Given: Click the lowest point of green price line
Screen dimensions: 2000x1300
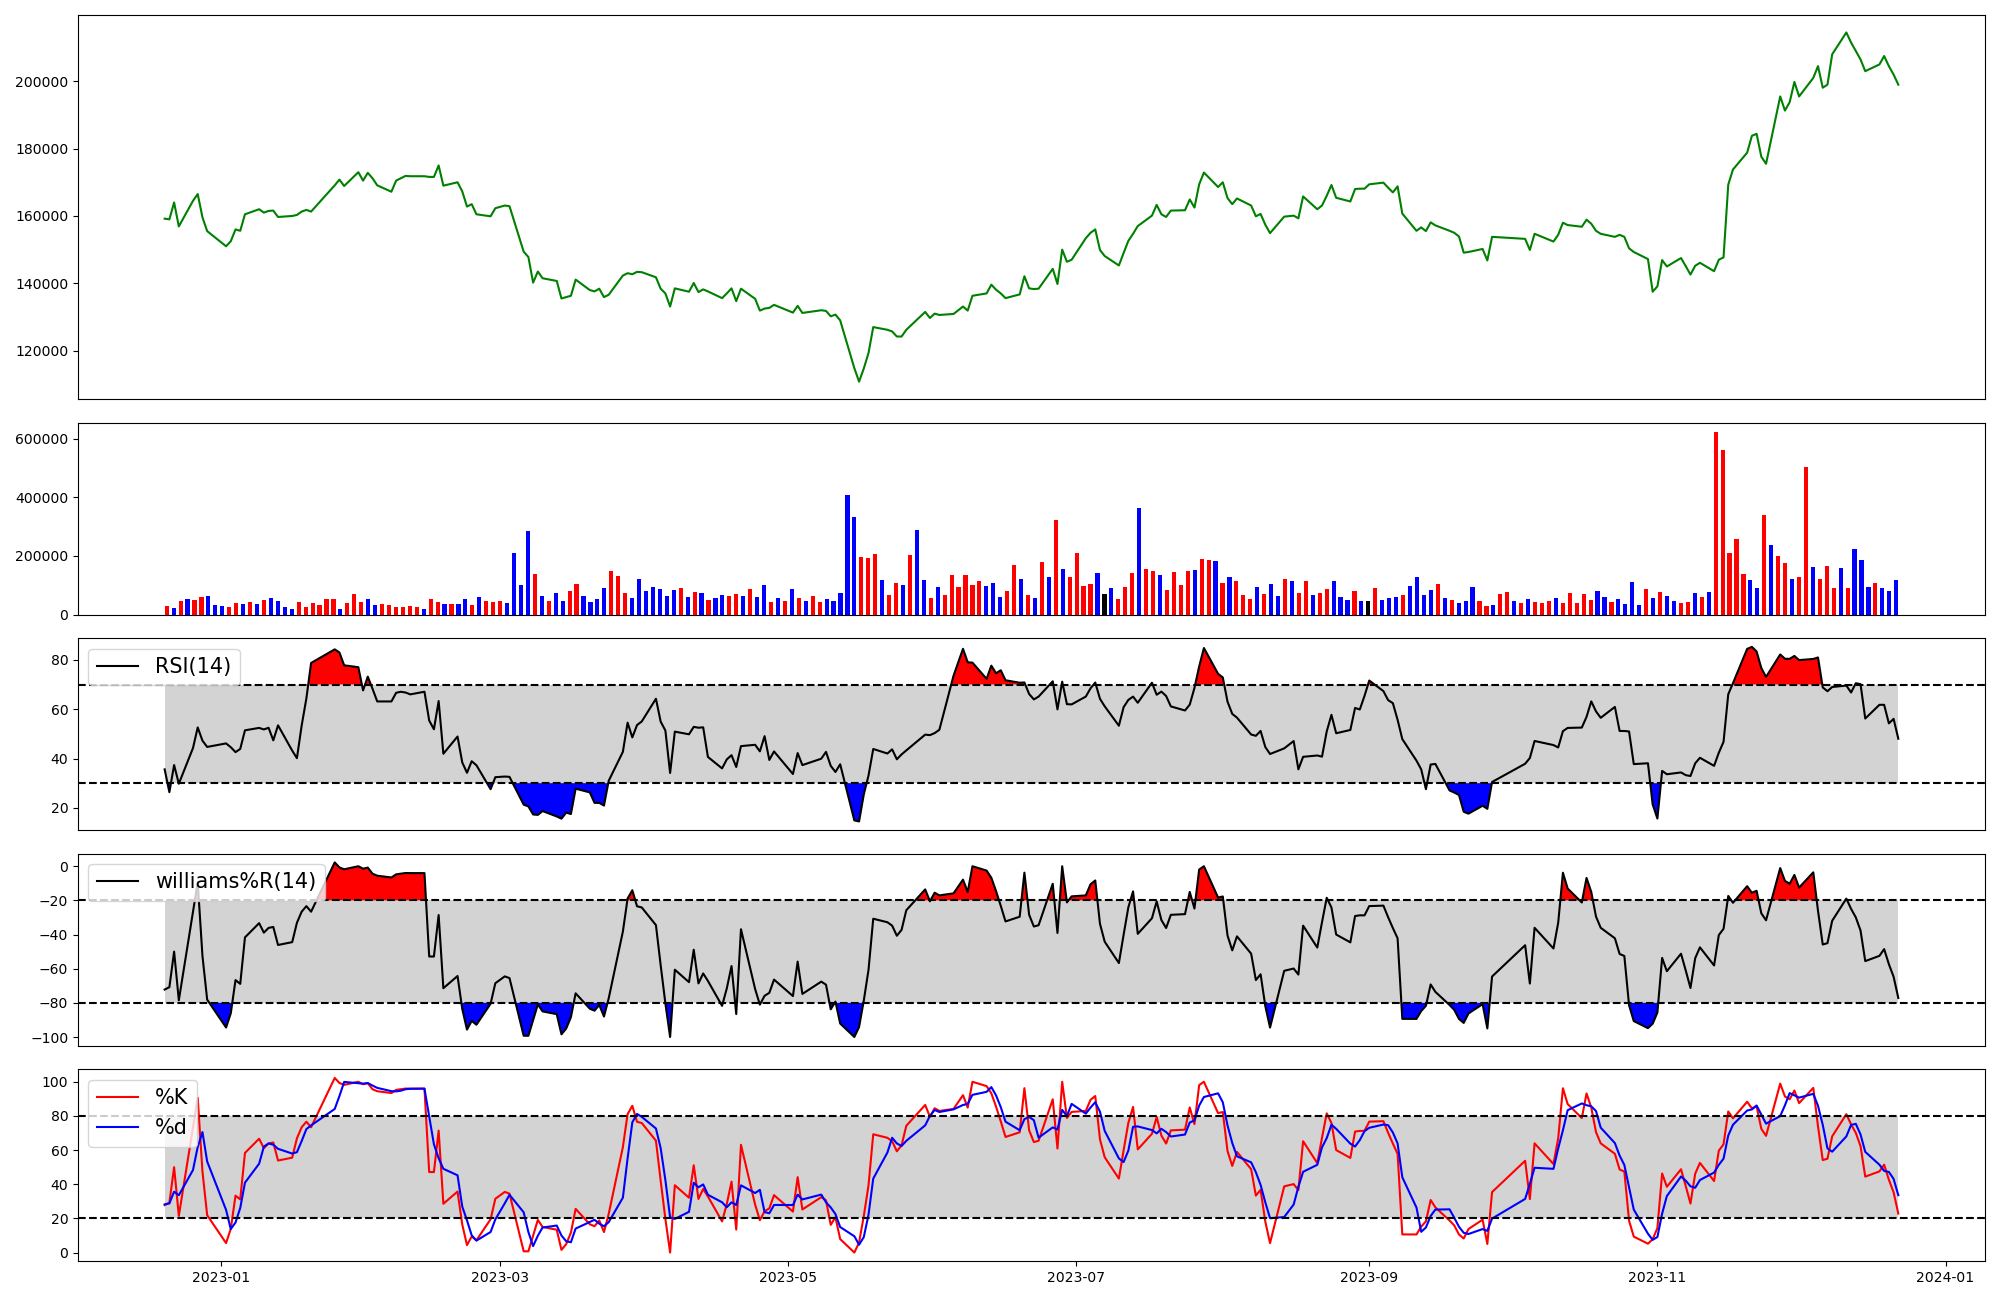Looking at the screenshot, I should point(858,381).
